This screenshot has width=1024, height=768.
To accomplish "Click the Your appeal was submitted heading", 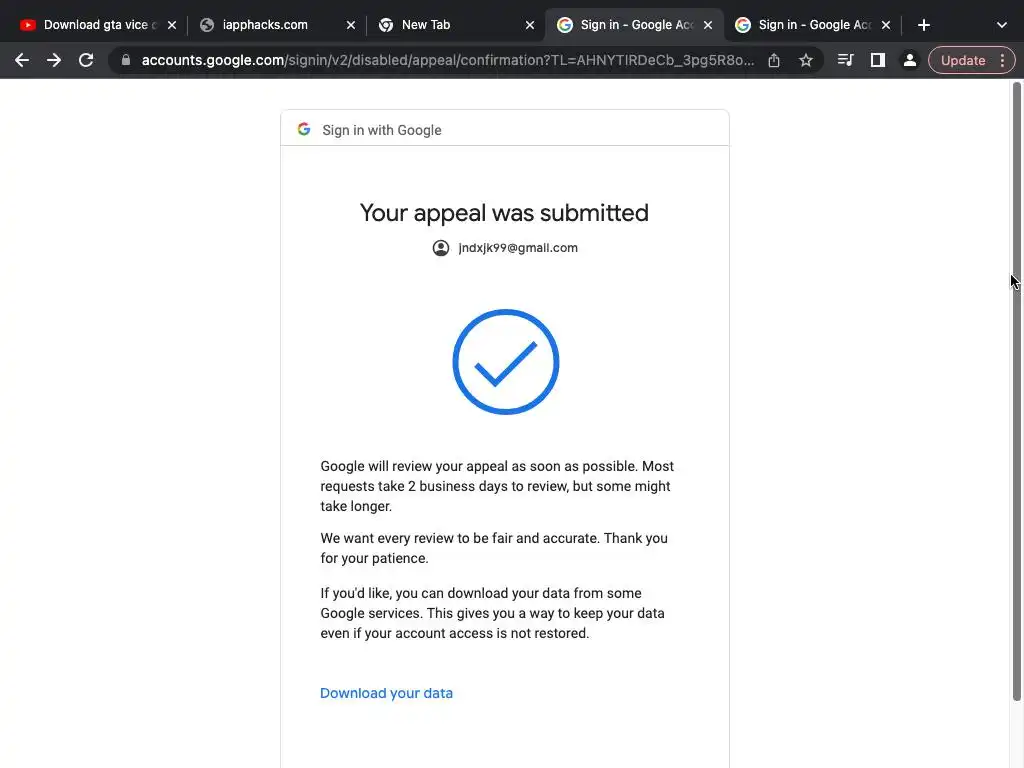I will [x=504, y=213].
